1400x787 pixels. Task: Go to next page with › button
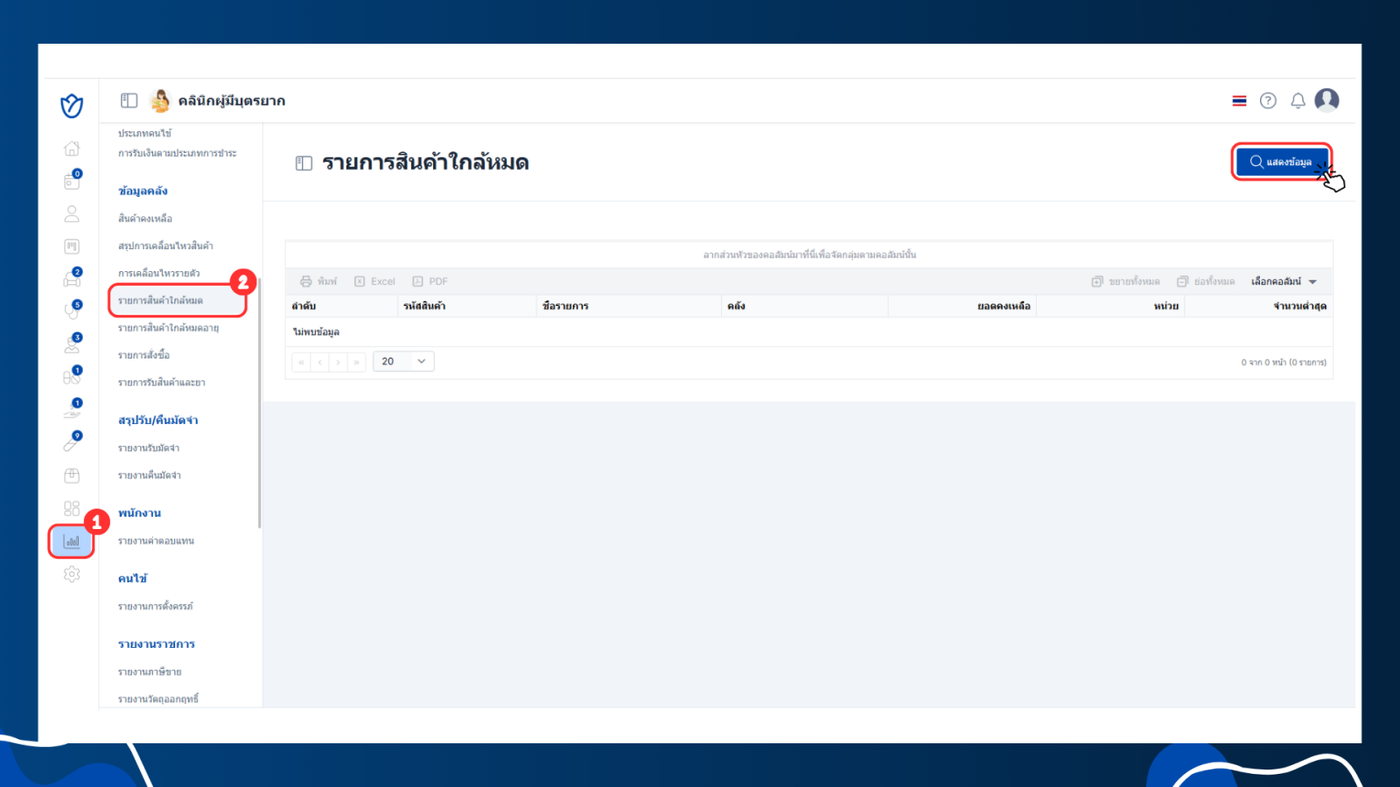click(338, 362)
